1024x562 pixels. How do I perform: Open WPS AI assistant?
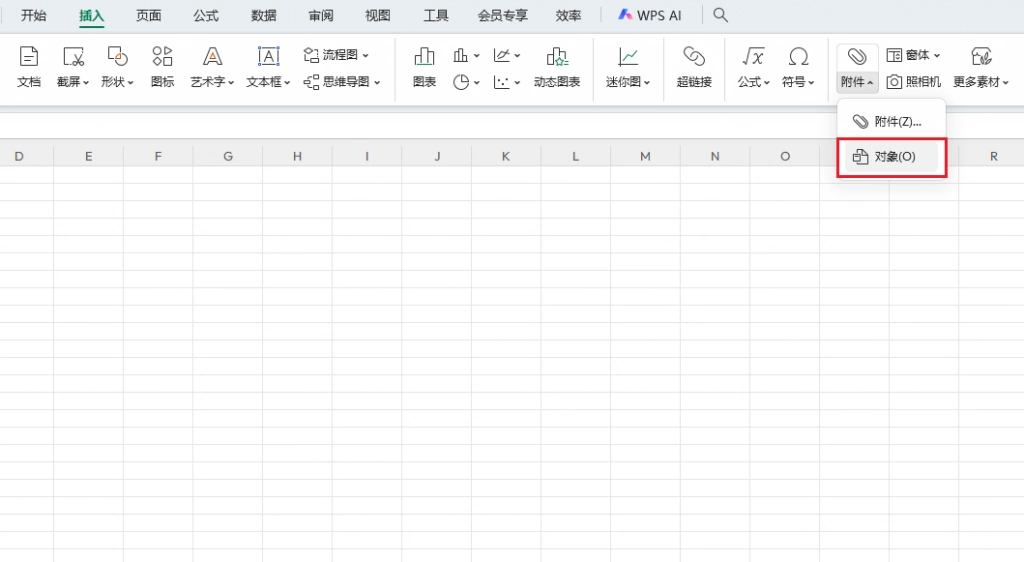[x=650, y=15]
